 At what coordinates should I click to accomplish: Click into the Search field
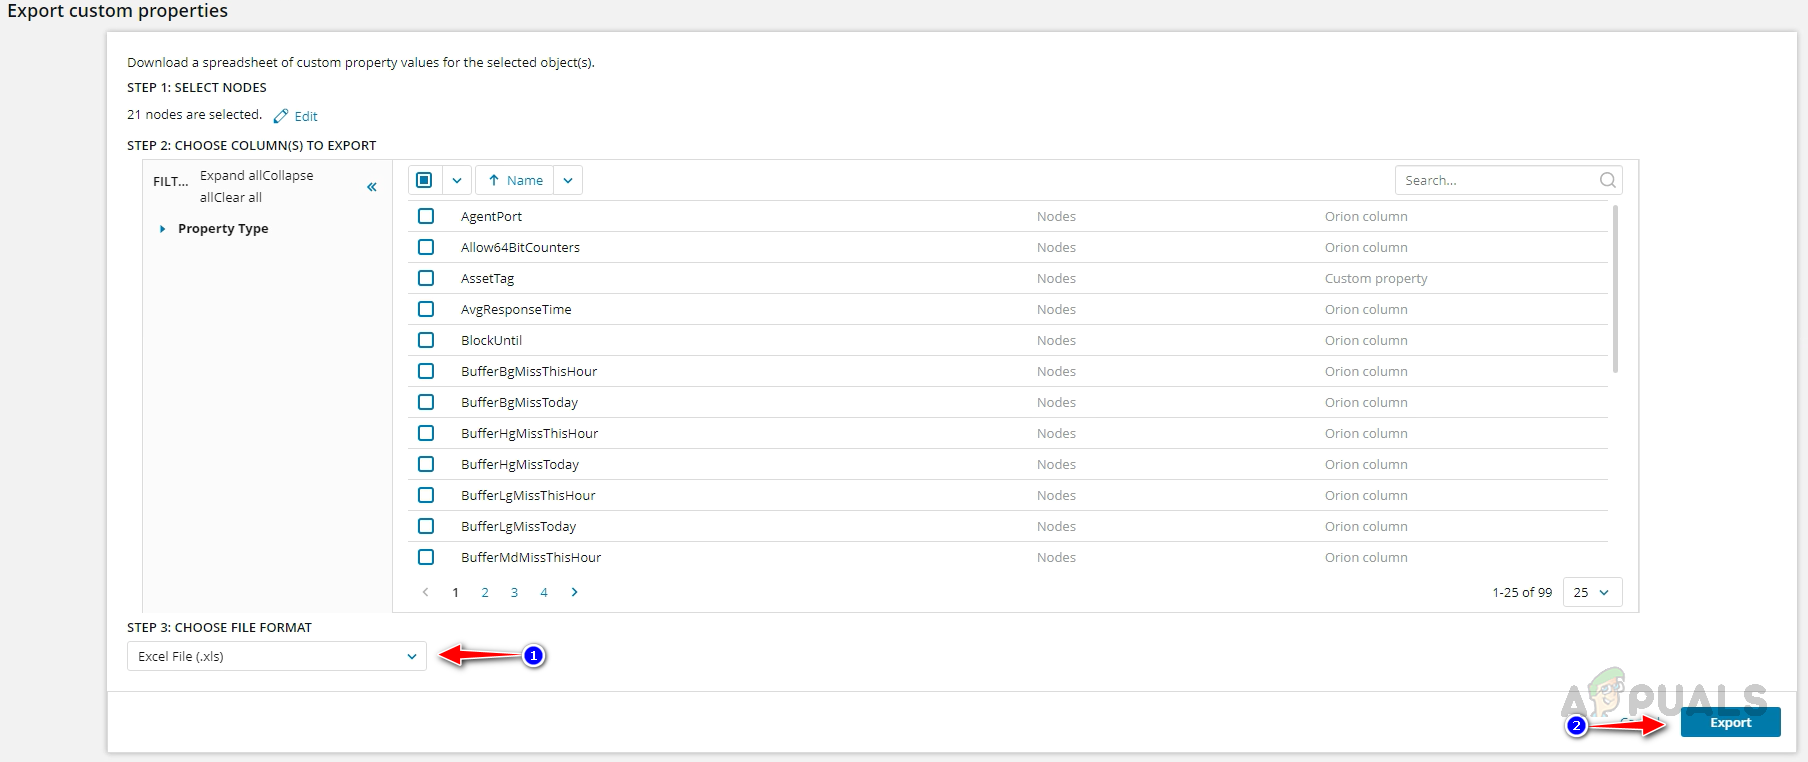click(1495, 180)
